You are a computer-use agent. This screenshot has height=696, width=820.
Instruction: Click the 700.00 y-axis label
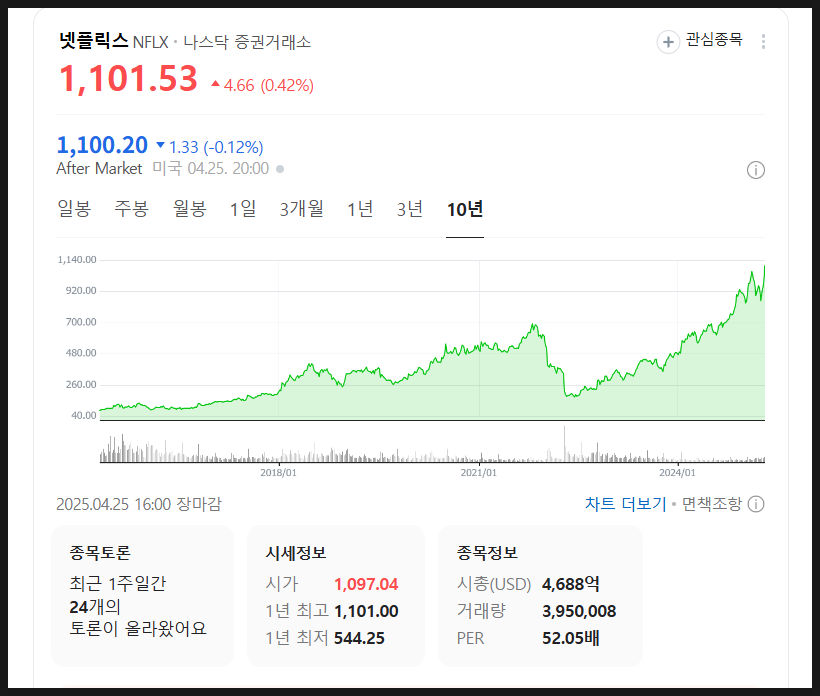point(81,322)
